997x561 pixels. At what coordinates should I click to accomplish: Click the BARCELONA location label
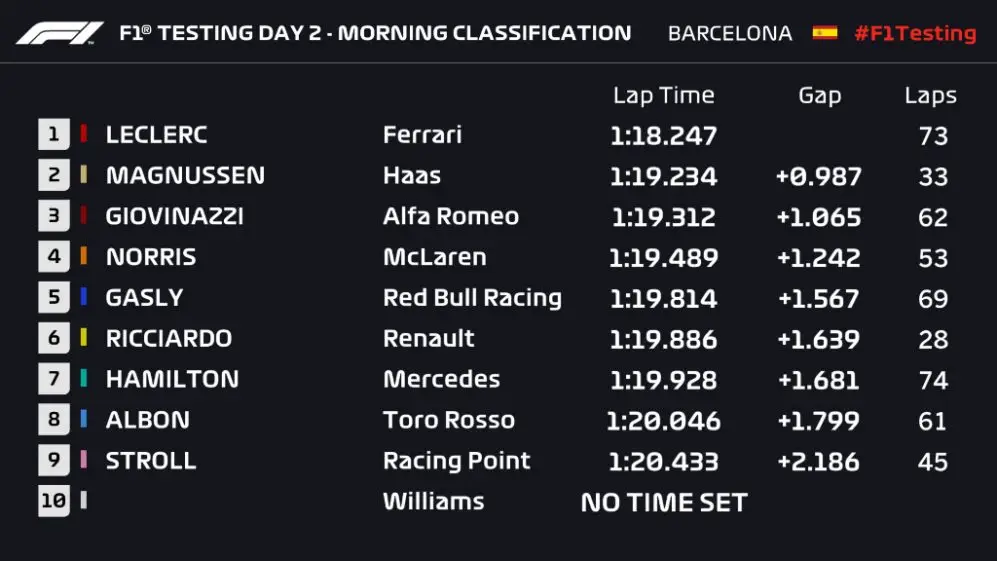(x=729, y=33)
